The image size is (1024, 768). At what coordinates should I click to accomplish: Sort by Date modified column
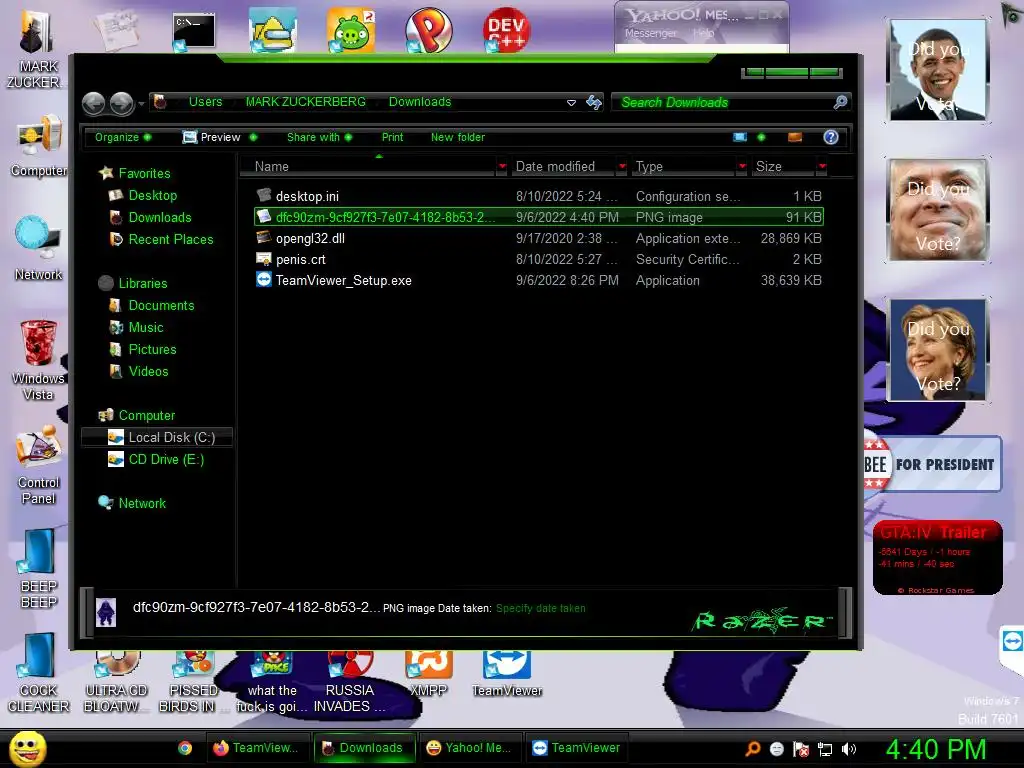(x=562, y=167)
